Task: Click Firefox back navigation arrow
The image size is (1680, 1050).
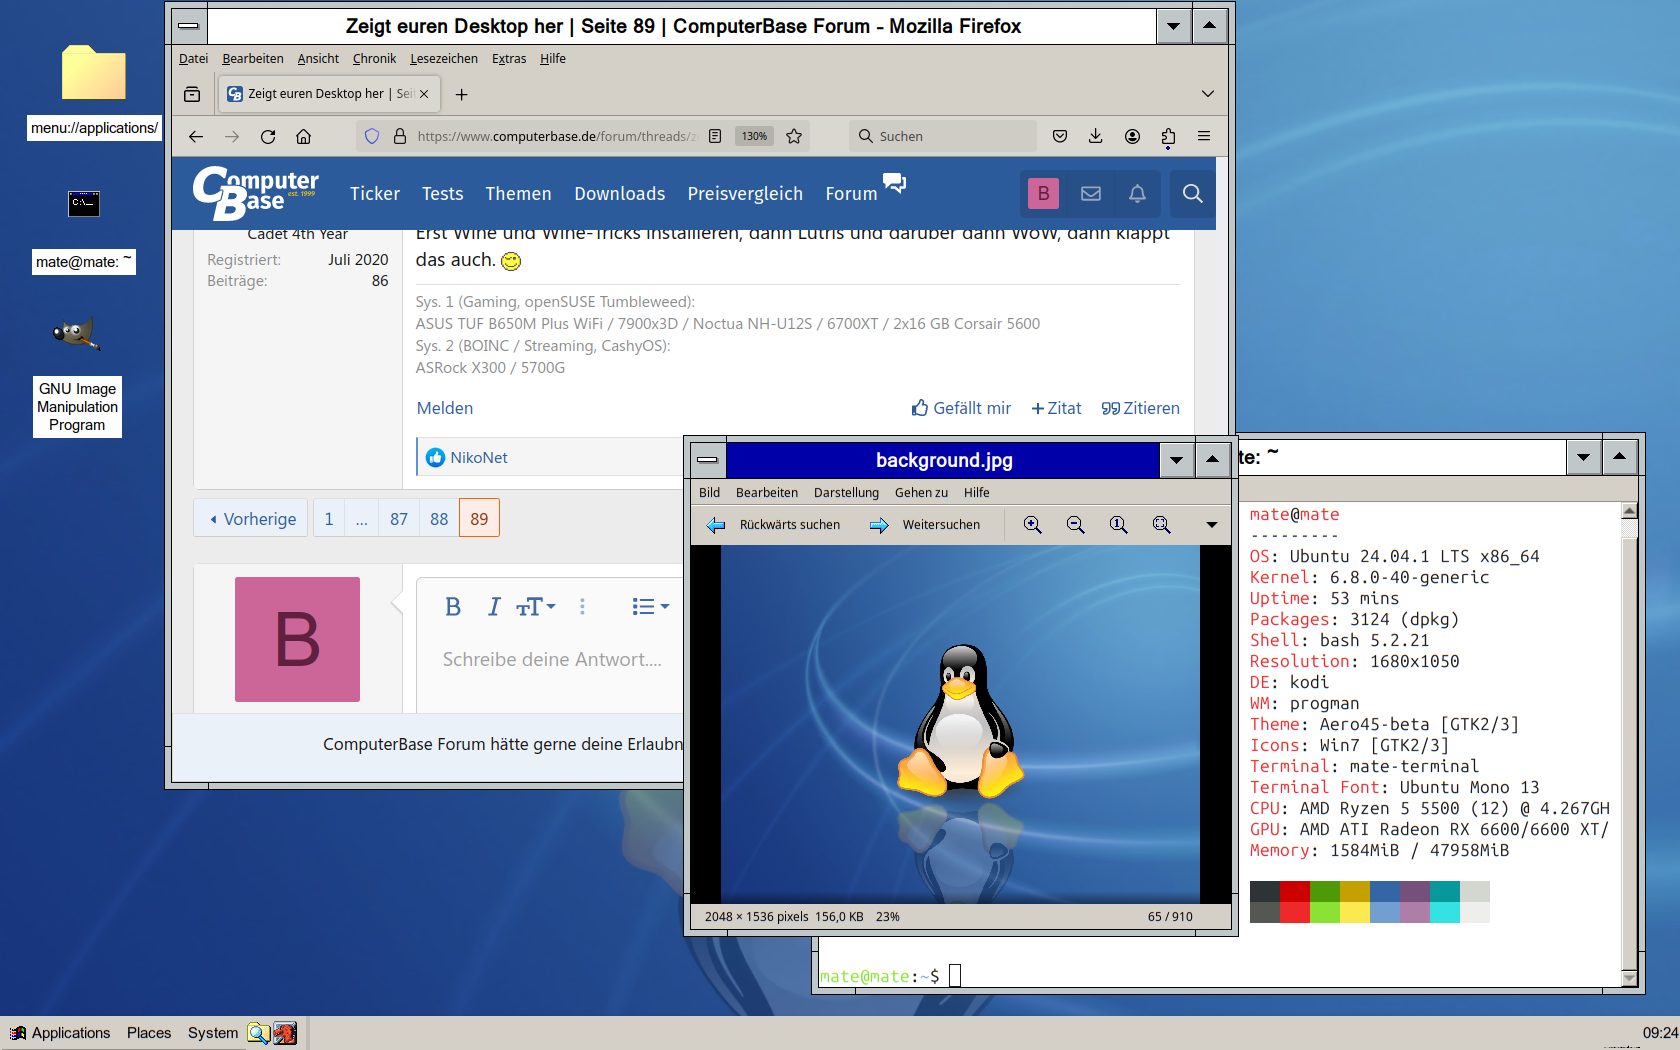Action: [x=196, y=136]
